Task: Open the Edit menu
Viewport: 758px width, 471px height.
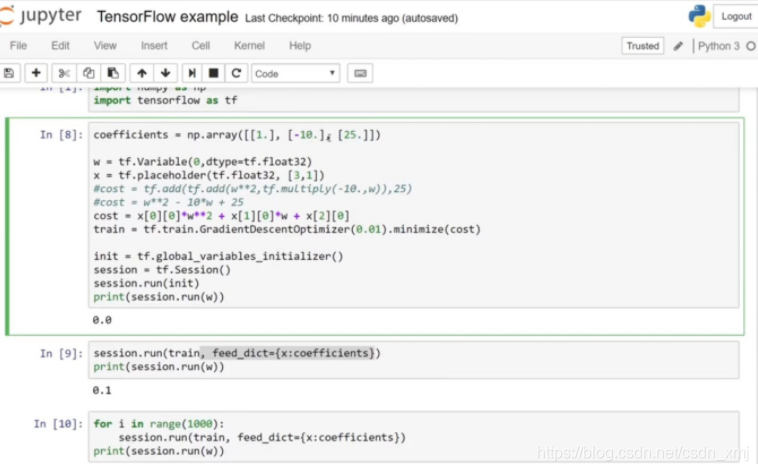Action: click(x=60, y=45)
